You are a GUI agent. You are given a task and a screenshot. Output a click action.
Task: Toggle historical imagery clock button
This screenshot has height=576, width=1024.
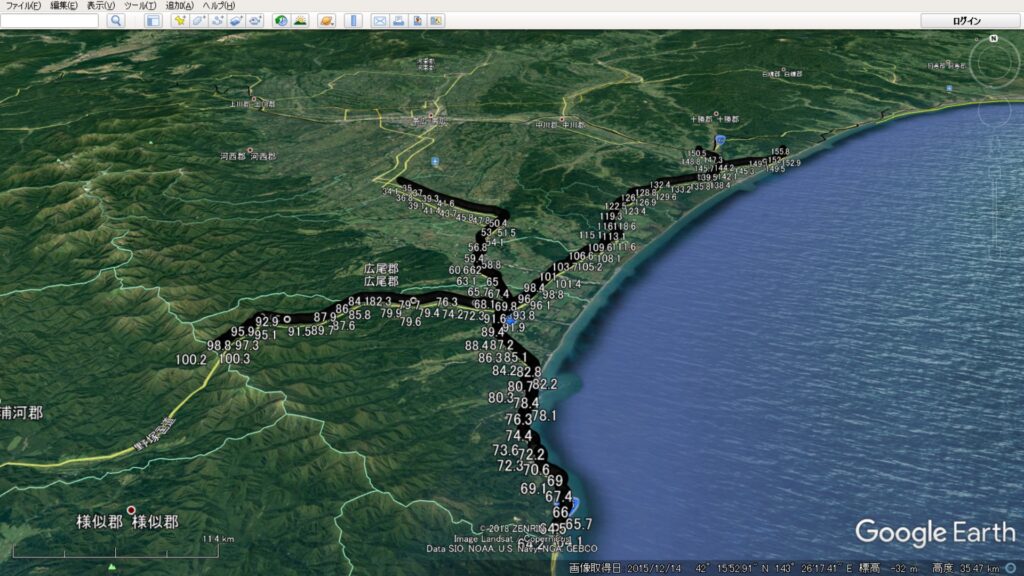click(x=281, y=21)
